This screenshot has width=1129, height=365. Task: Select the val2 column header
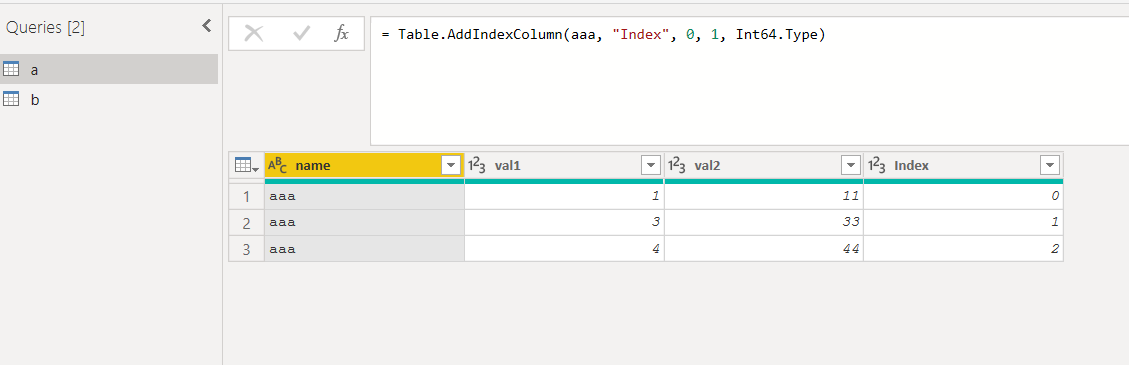point(763,166)
